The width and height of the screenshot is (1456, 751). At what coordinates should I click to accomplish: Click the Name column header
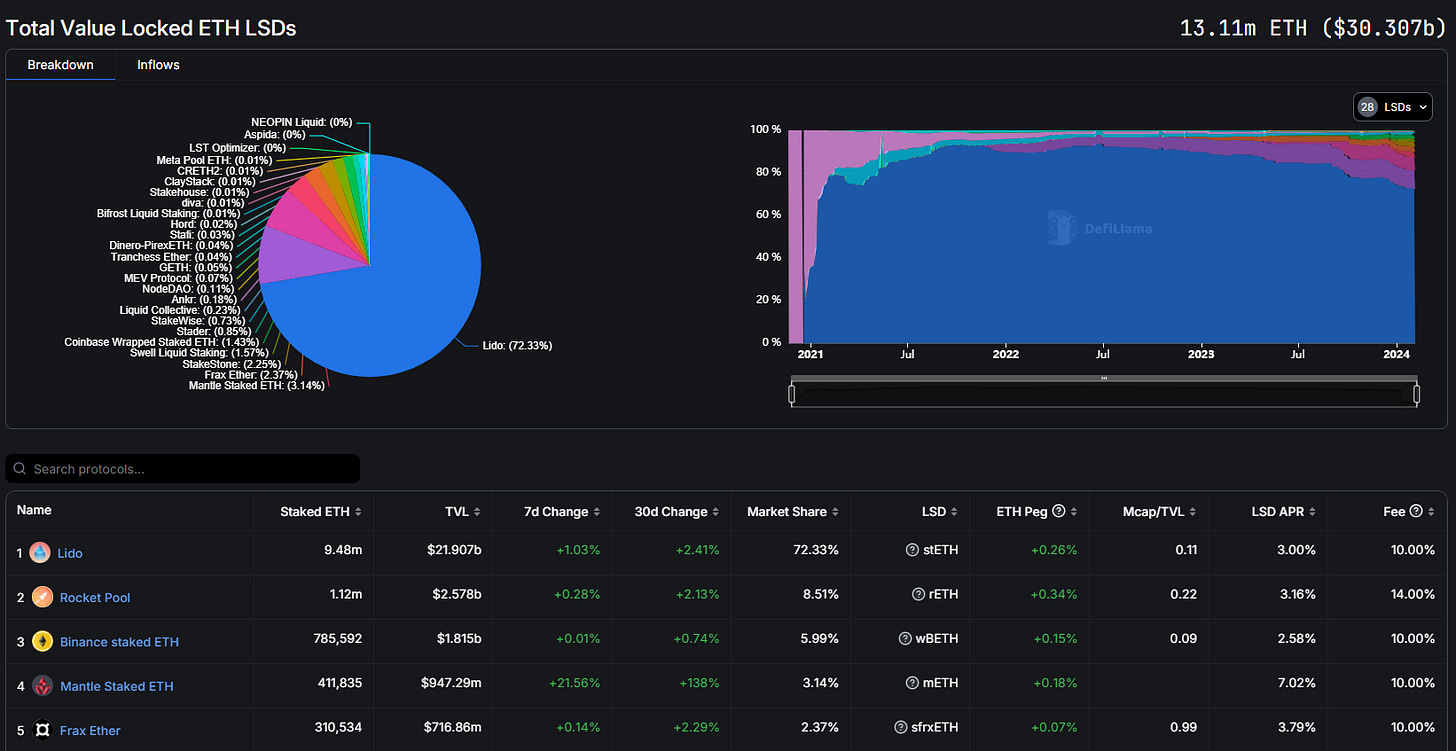(34, 510)
